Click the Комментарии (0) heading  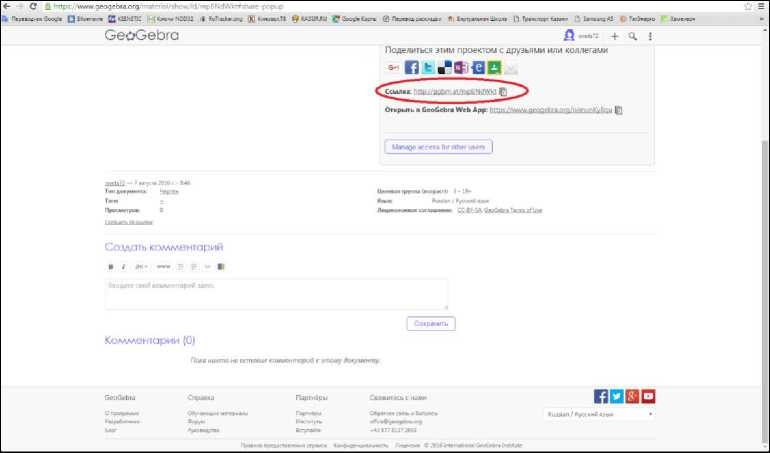coord(150,340)
